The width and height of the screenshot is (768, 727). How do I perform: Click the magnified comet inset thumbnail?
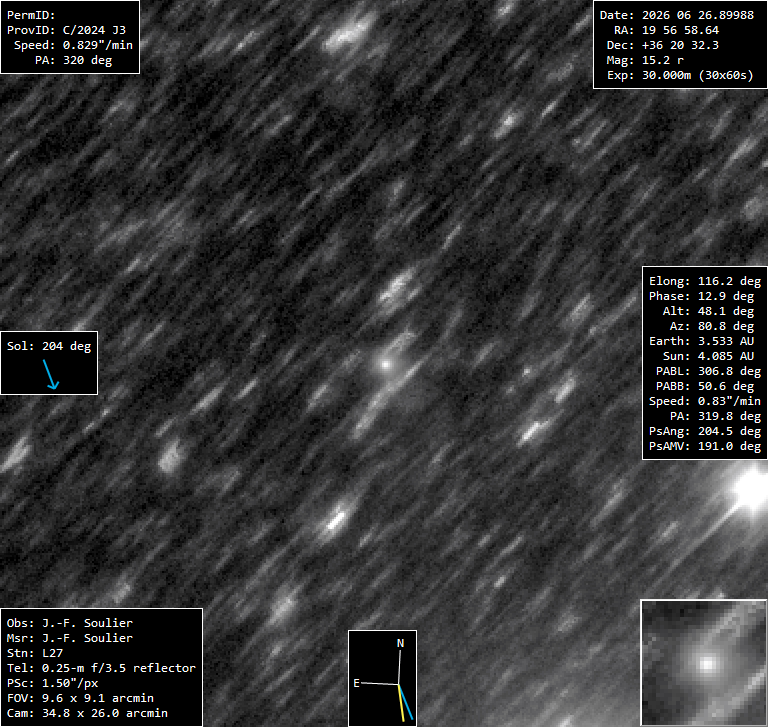703,663
